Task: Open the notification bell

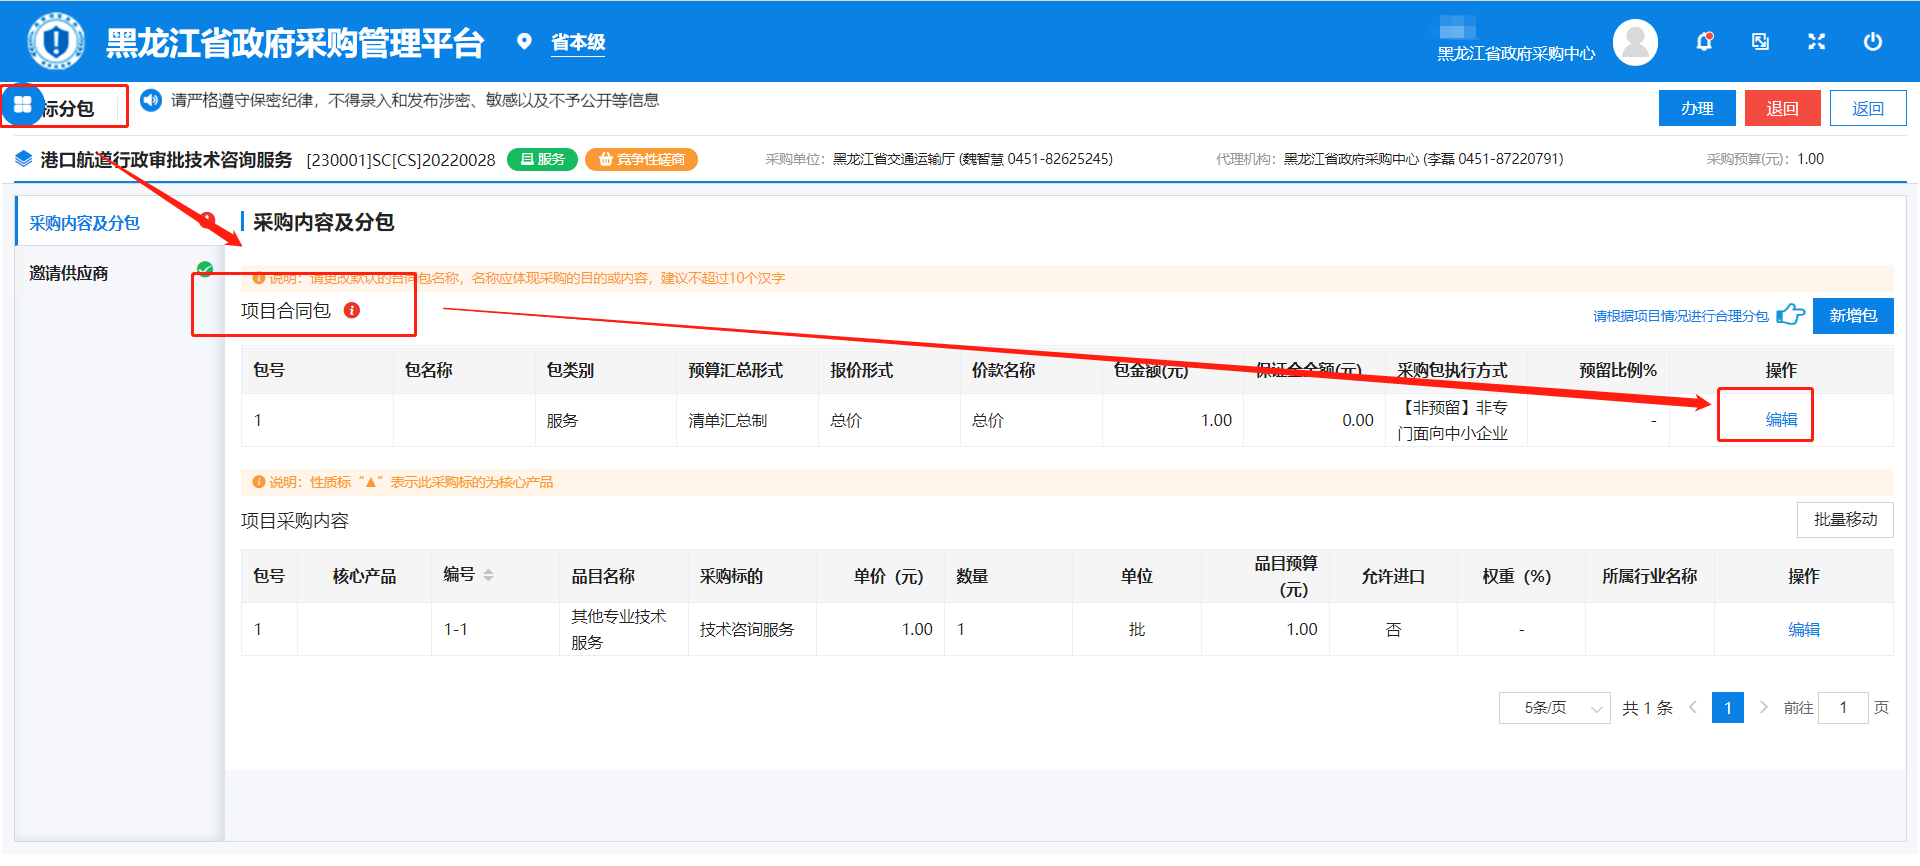Action: pos(1705,42)
